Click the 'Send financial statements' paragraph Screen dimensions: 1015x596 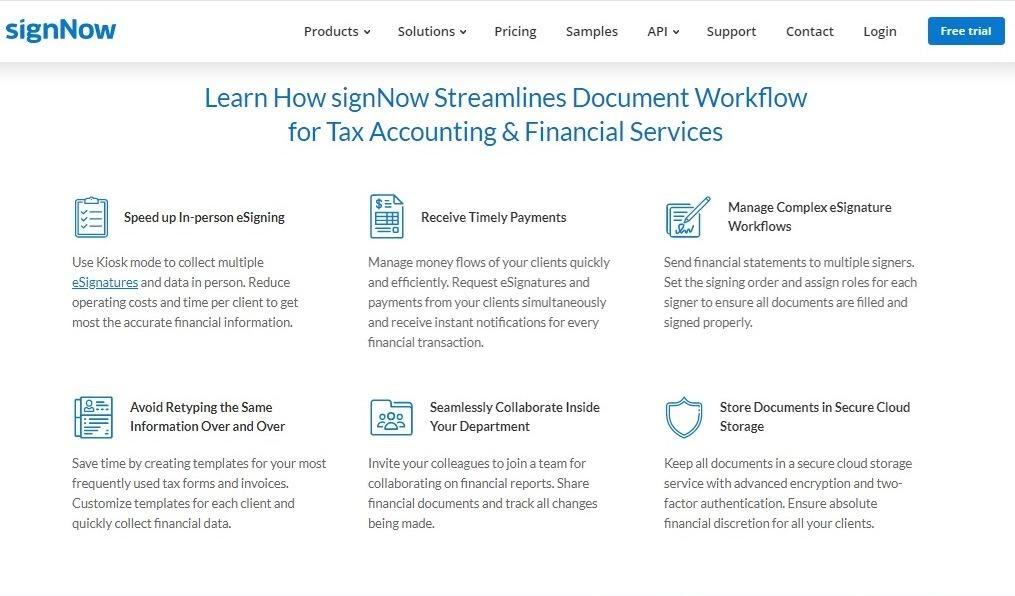point(790,292)
